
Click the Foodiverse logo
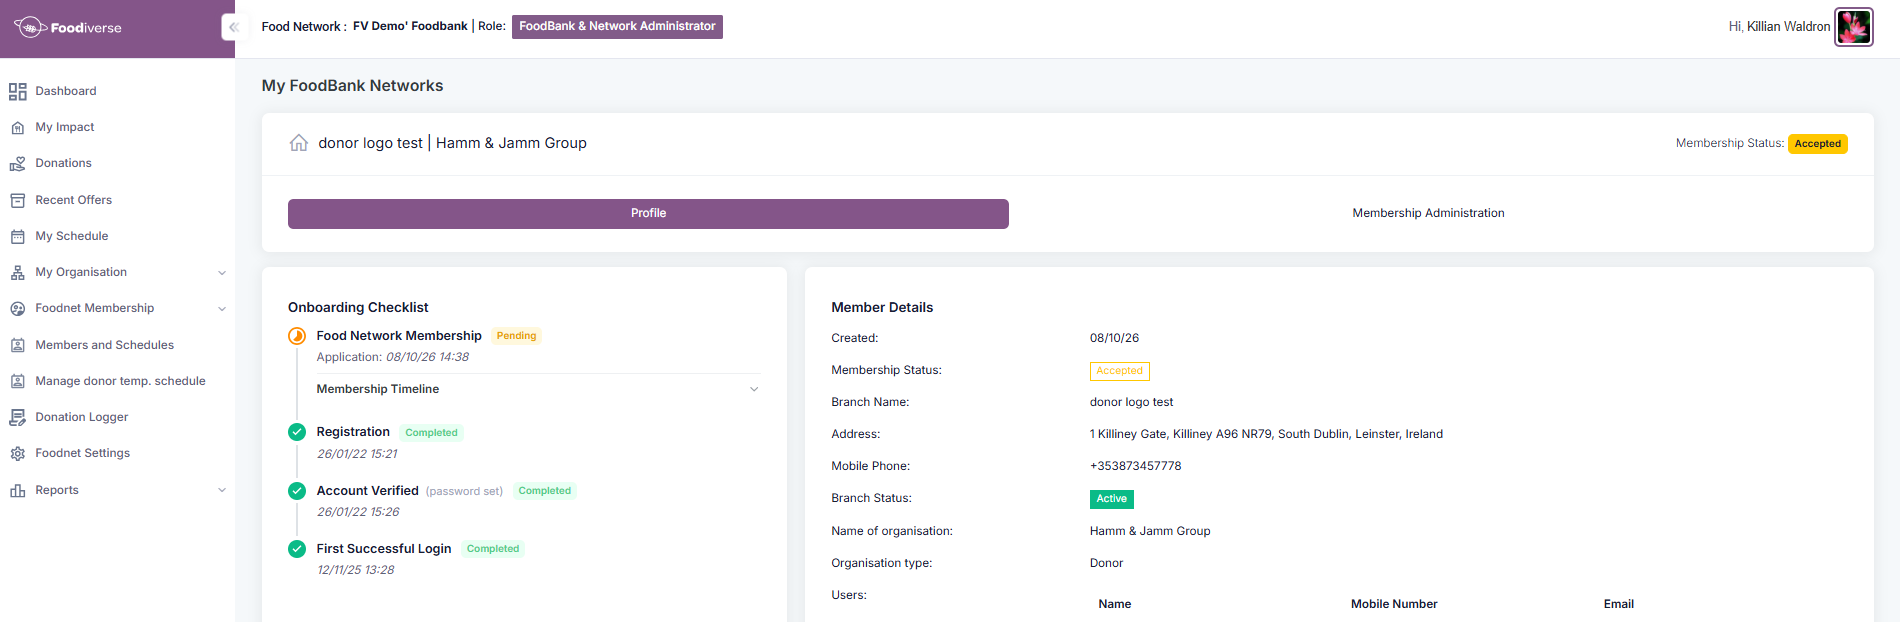pos(68,27)
